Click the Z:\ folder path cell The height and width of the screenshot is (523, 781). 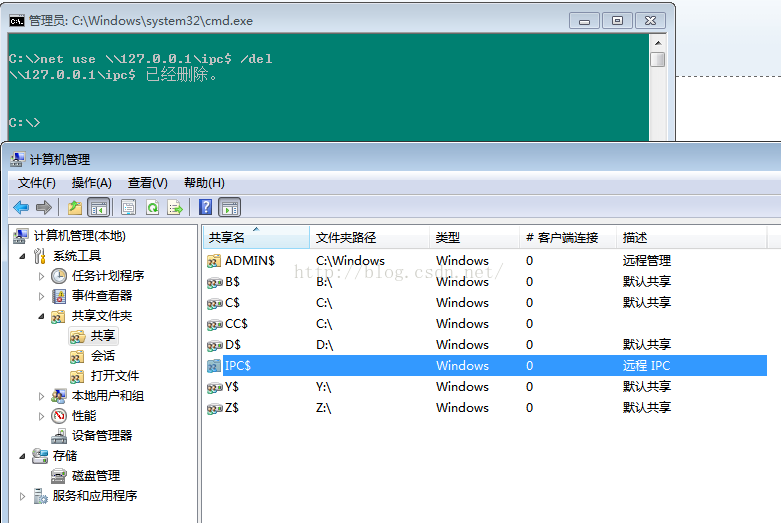point(323,408)
